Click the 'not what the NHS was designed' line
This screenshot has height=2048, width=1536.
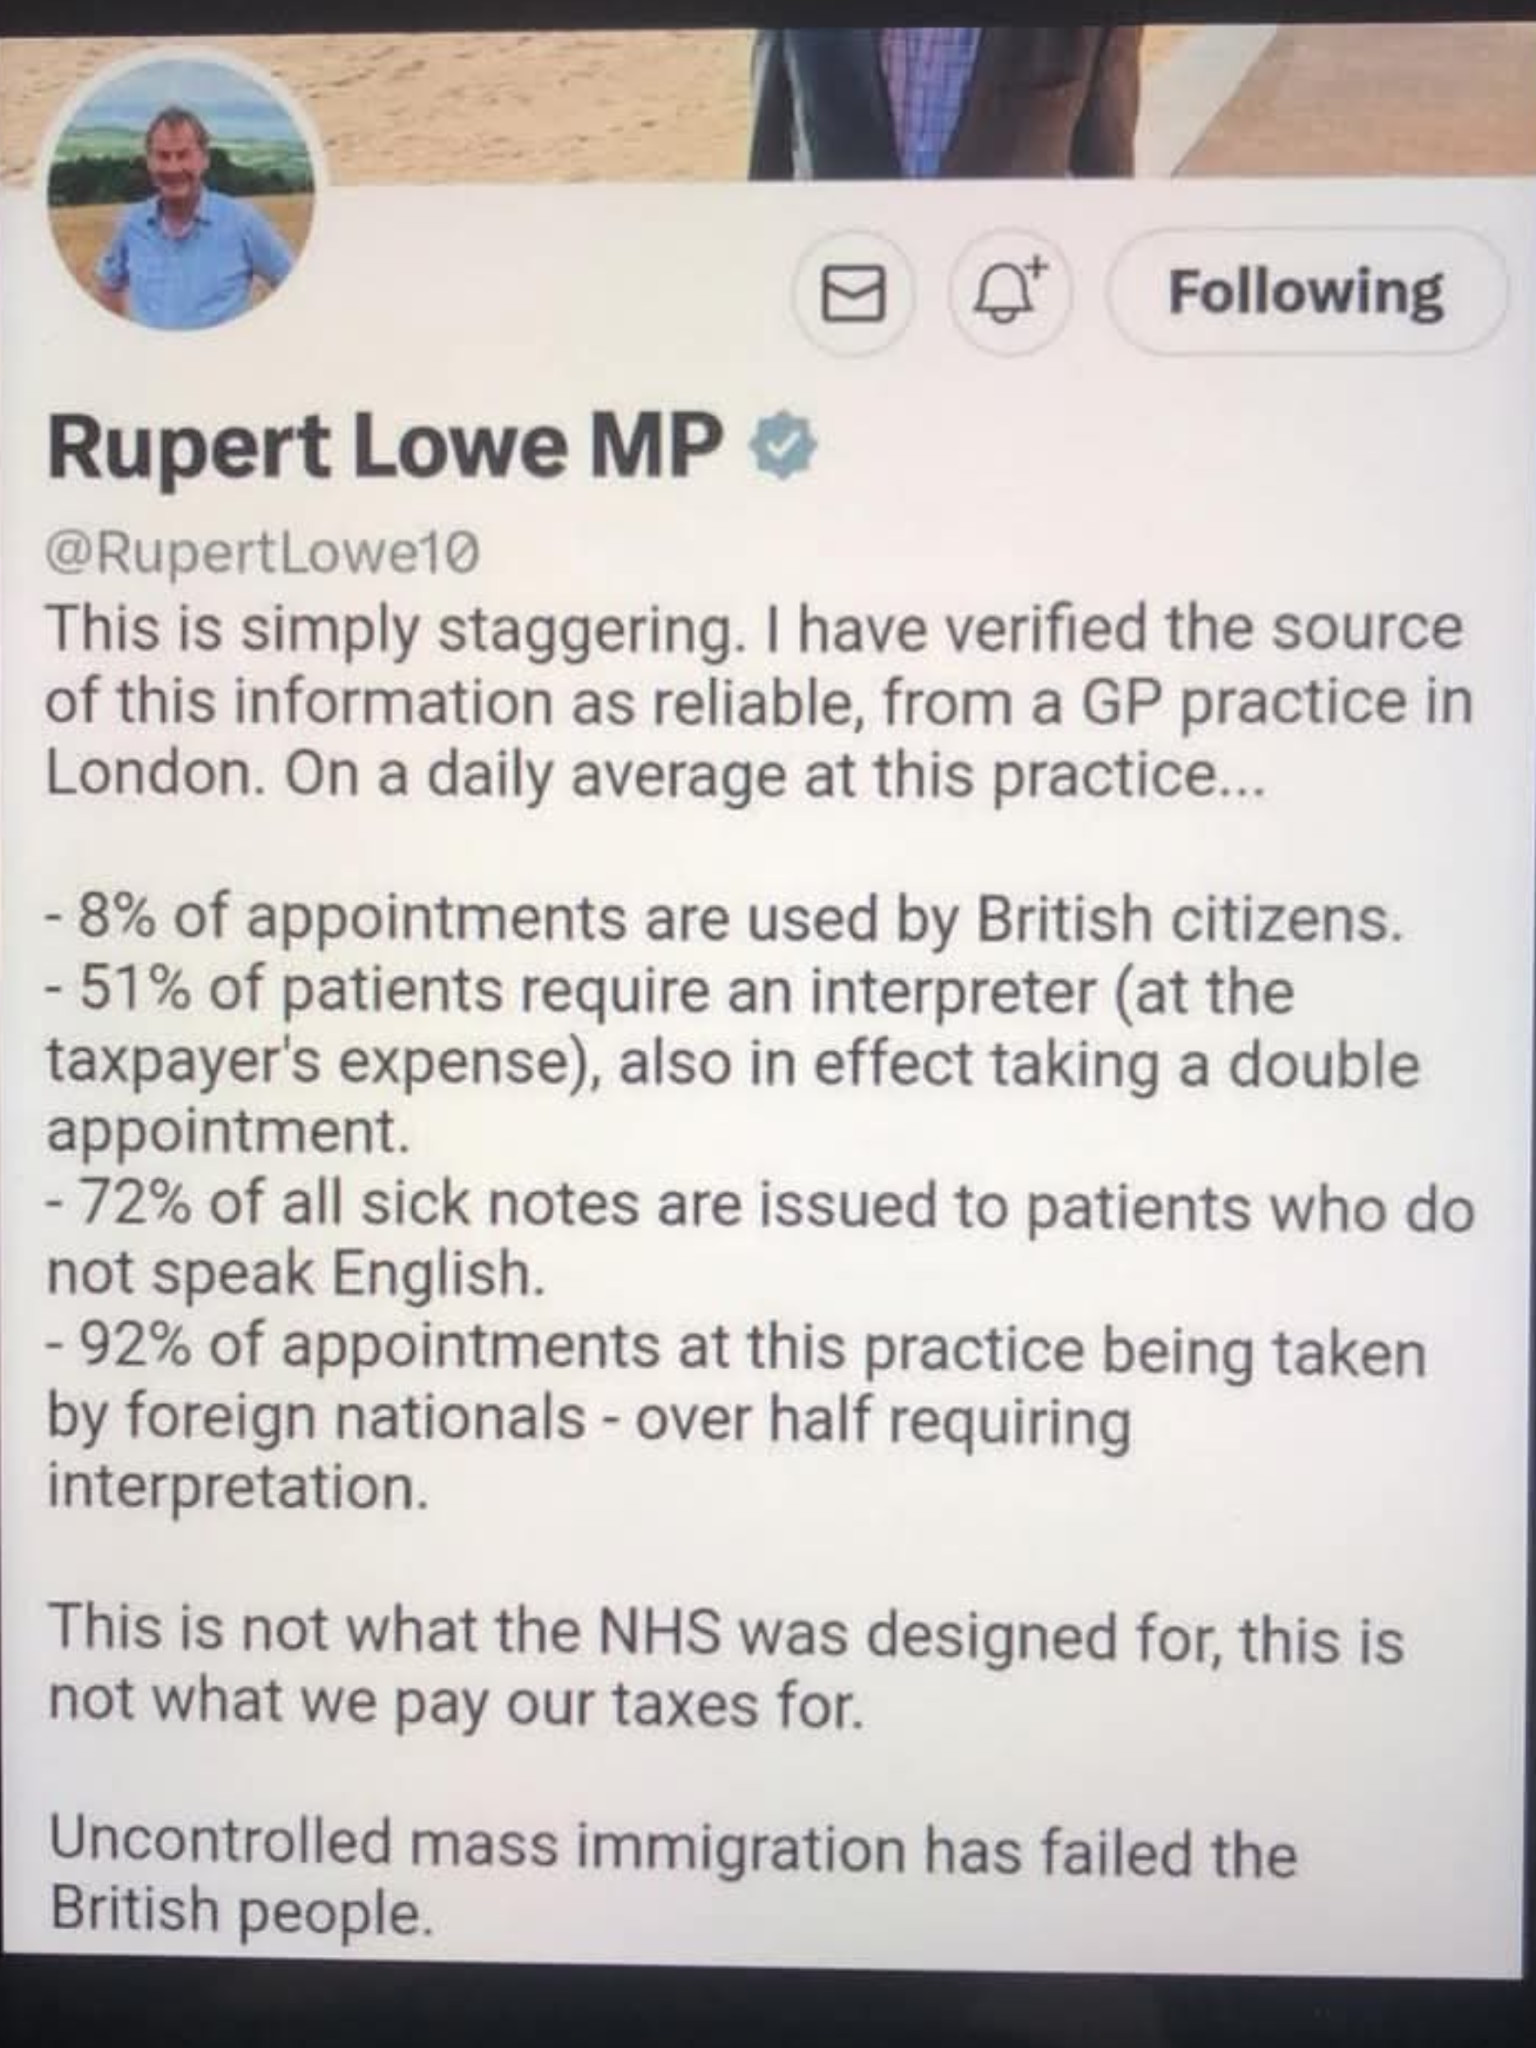point(725,1640)
